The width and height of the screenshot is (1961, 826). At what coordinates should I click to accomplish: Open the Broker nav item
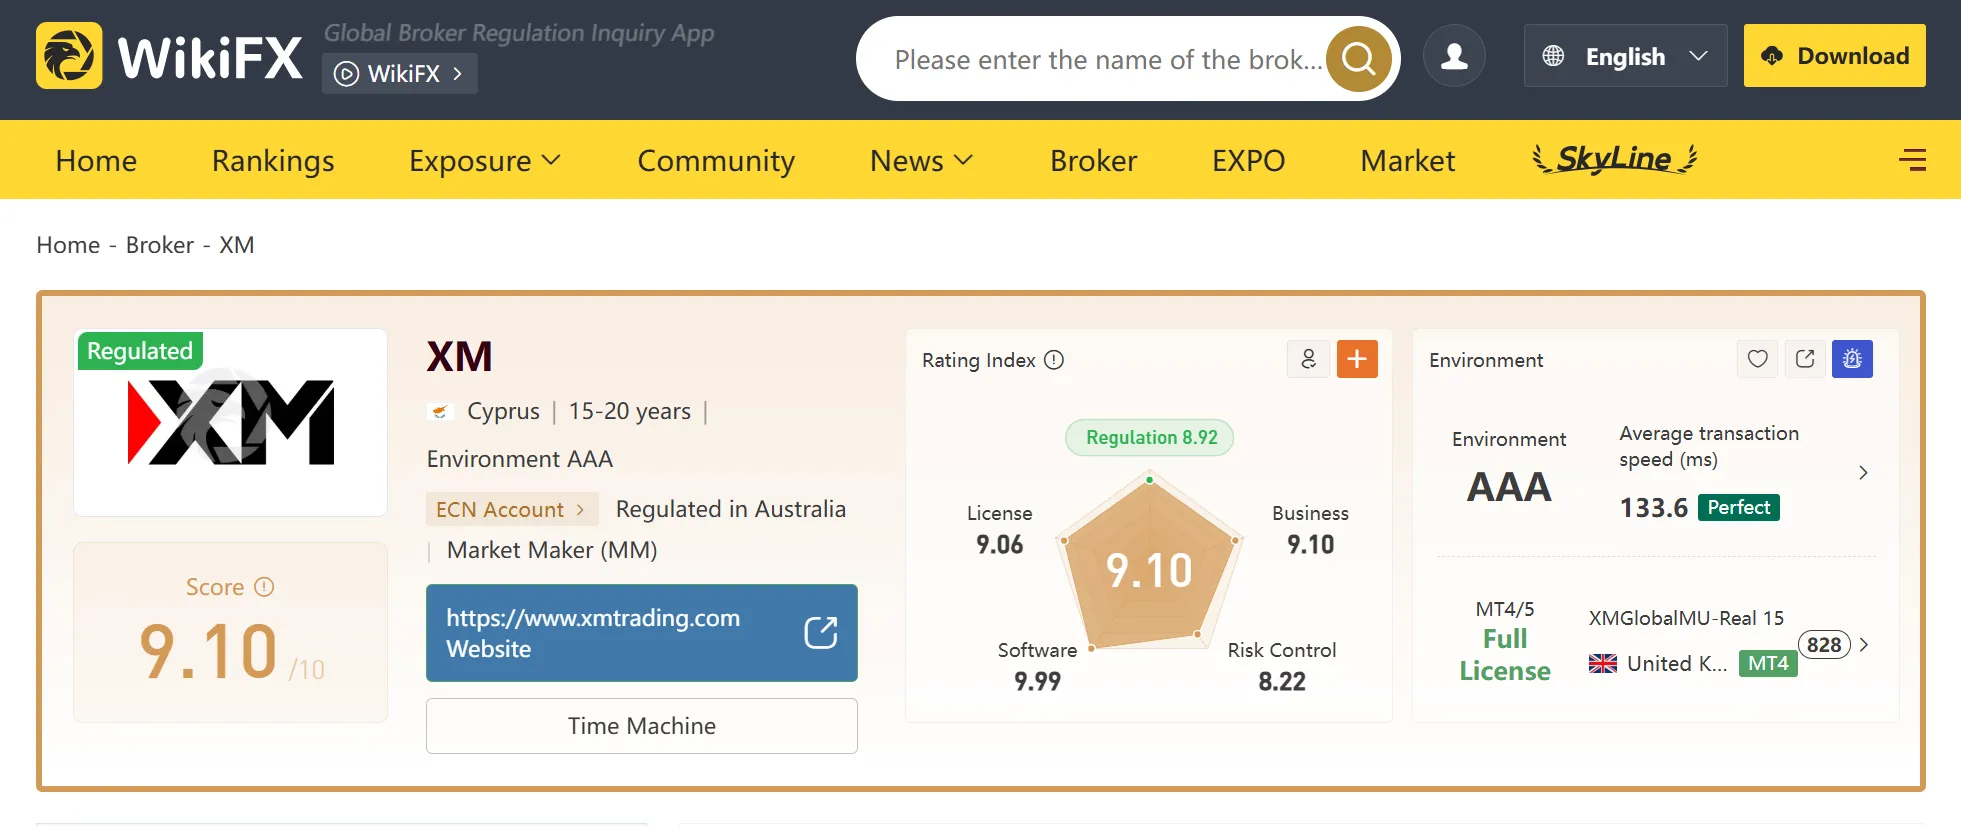(x=1094, y=160)
